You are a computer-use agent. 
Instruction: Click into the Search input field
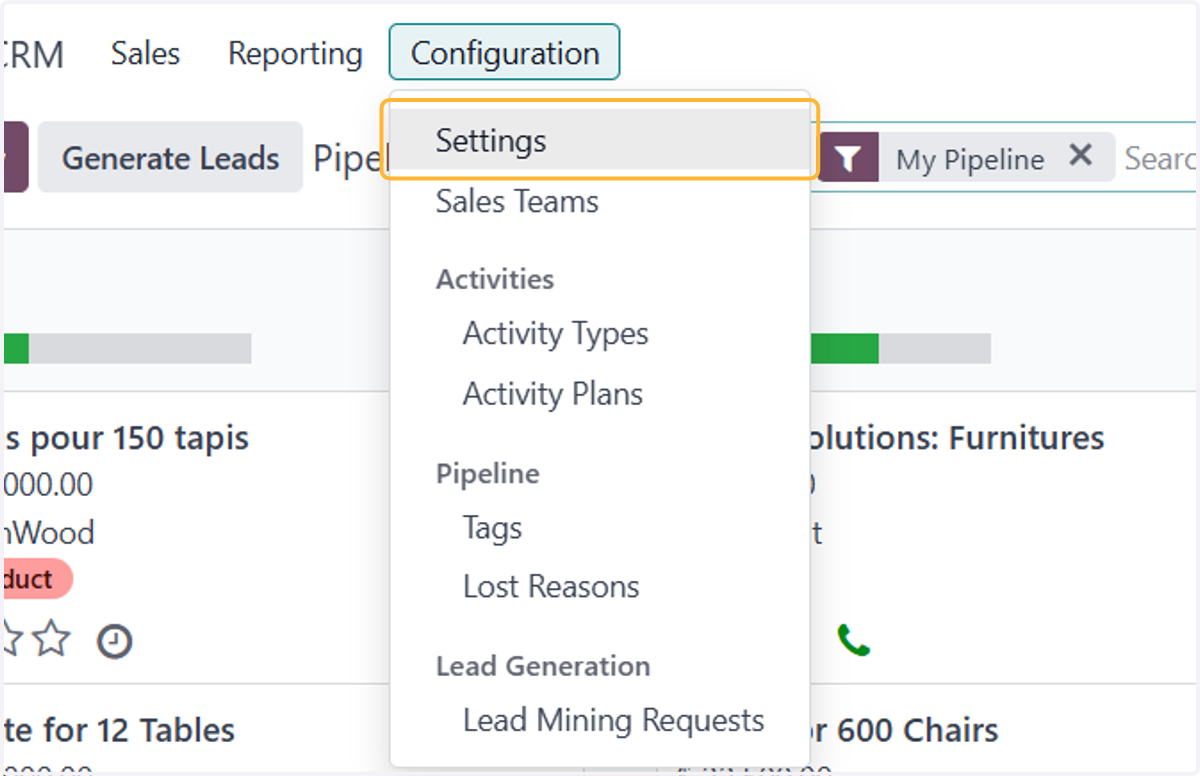[x=1159, y=158]
